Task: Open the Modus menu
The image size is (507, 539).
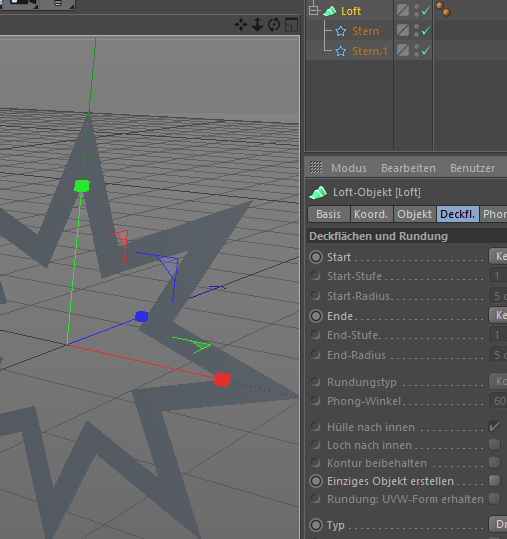Action: point(349,168)
